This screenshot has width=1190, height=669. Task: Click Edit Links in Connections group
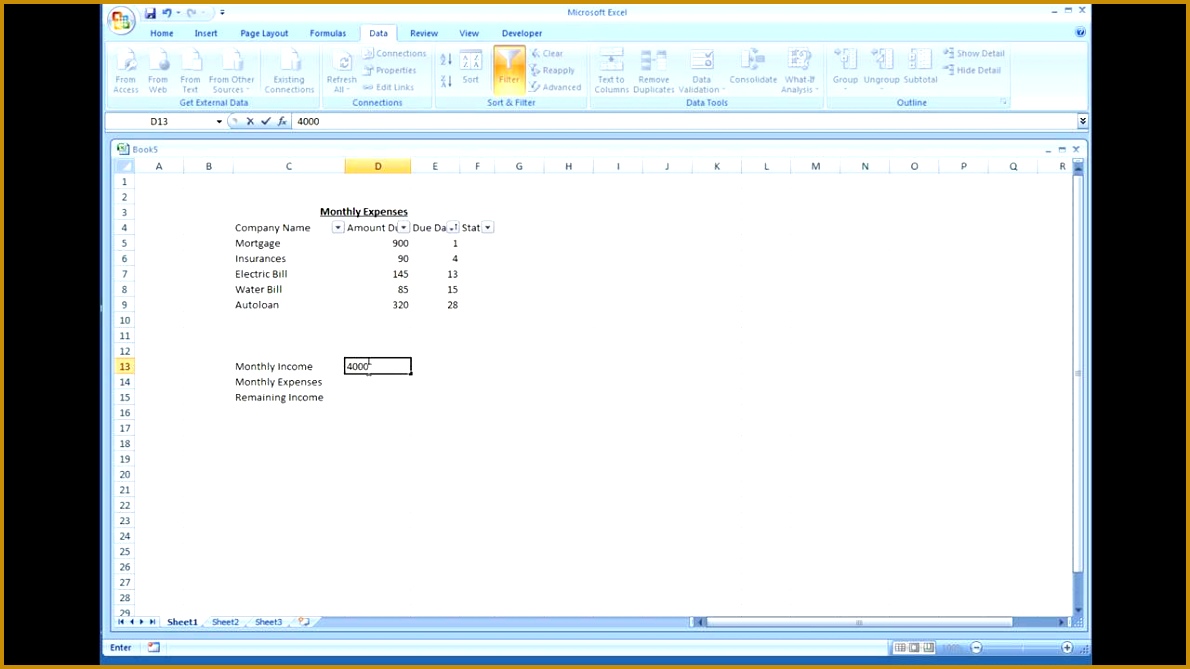tap(389, 87)
